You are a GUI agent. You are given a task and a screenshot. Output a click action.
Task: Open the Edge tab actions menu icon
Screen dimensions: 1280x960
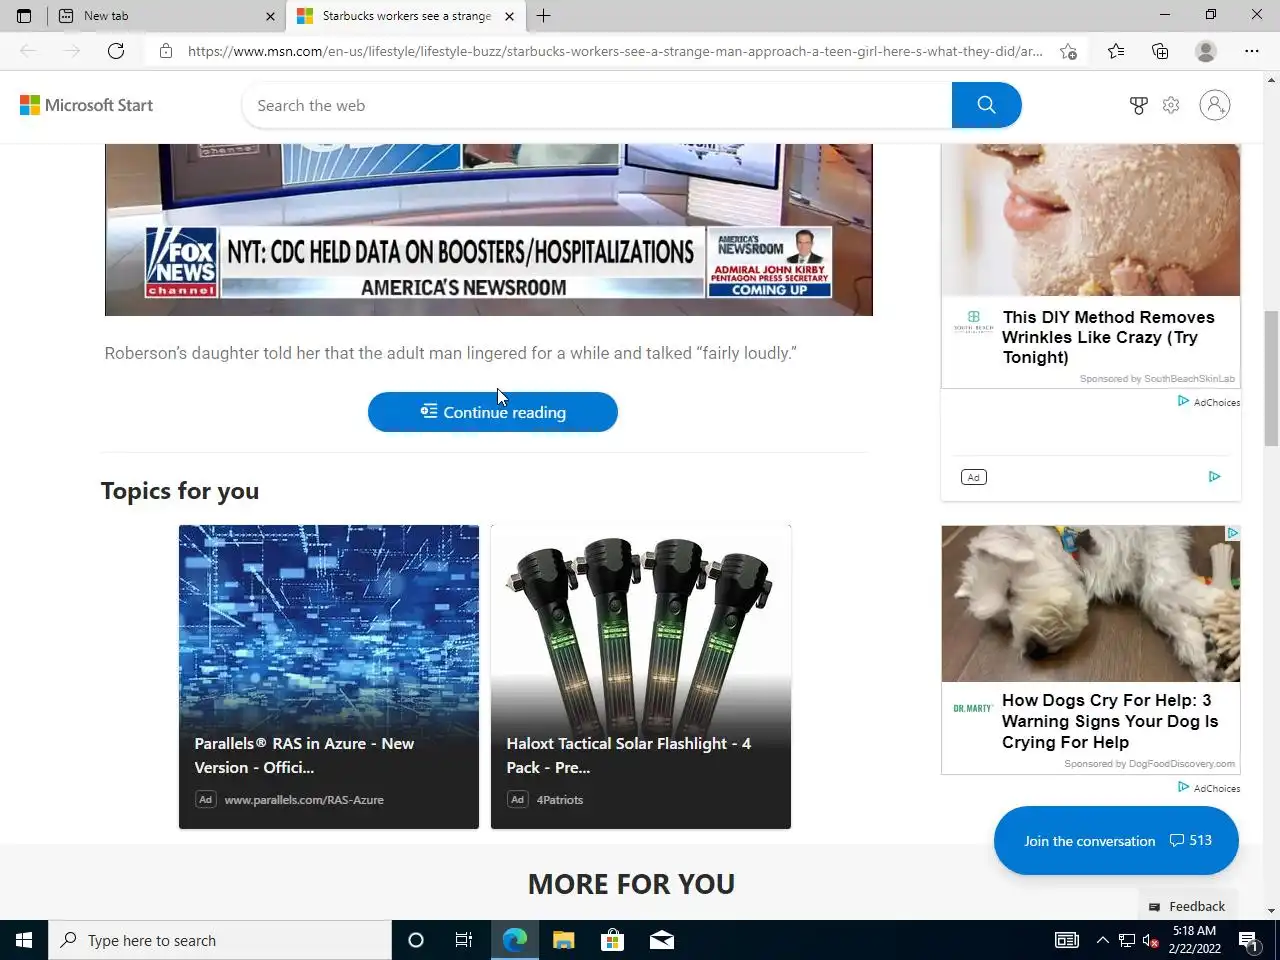(24, 16)
